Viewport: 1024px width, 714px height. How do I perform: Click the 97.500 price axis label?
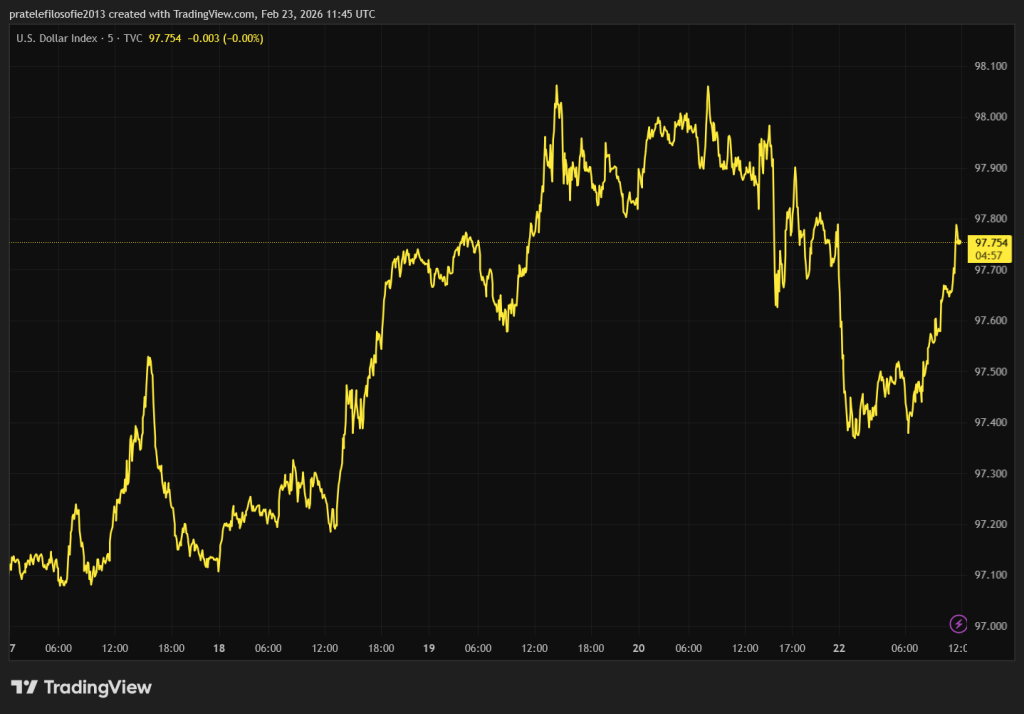tap(990, 372)
